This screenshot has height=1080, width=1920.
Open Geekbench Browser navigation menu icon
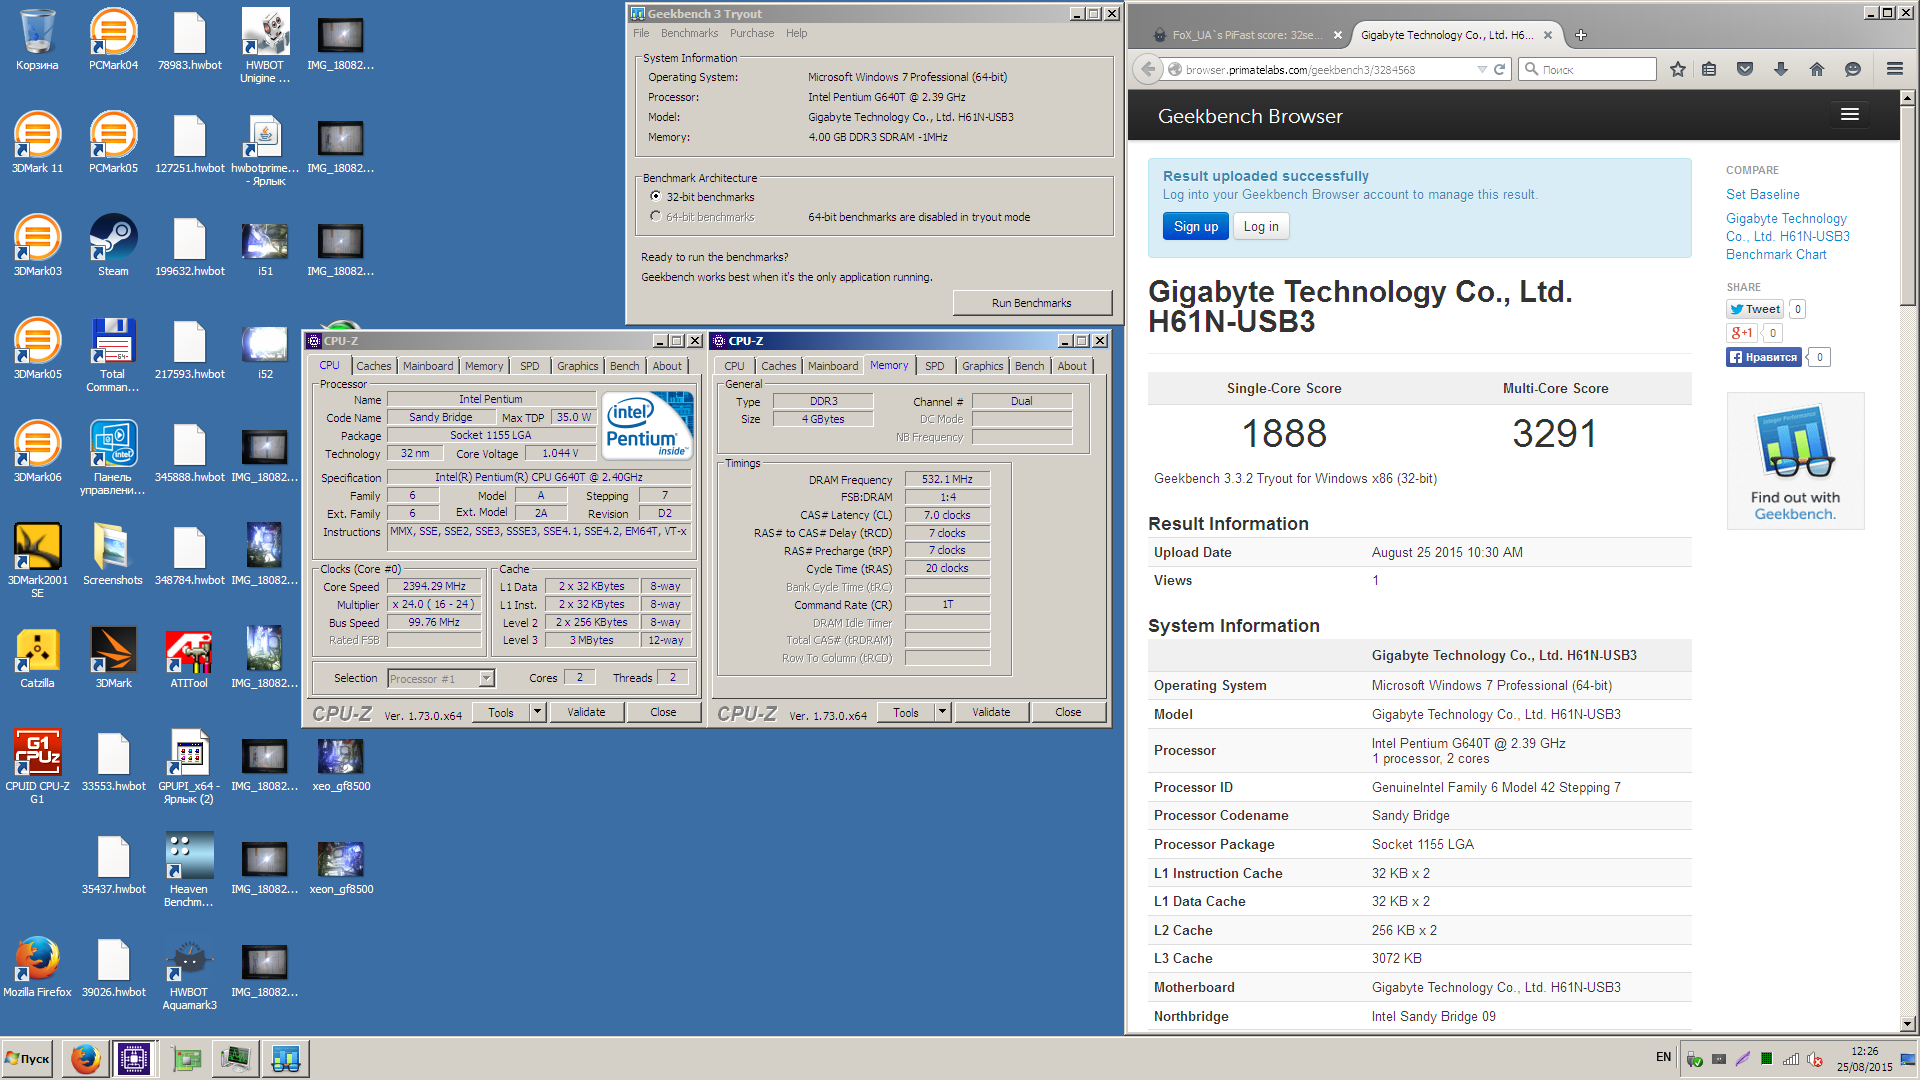1850,115
